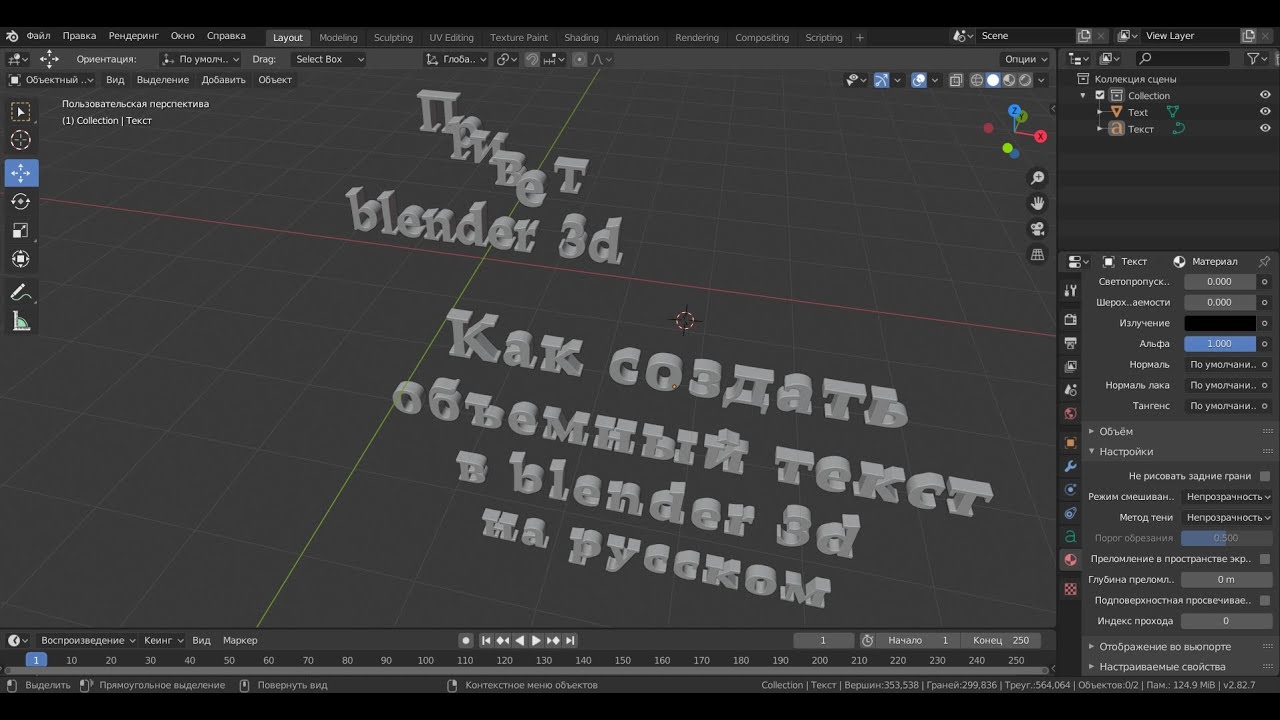Open the 'Файл' menu
Viewport: 1280px width, 720px height.
(38, 36)
